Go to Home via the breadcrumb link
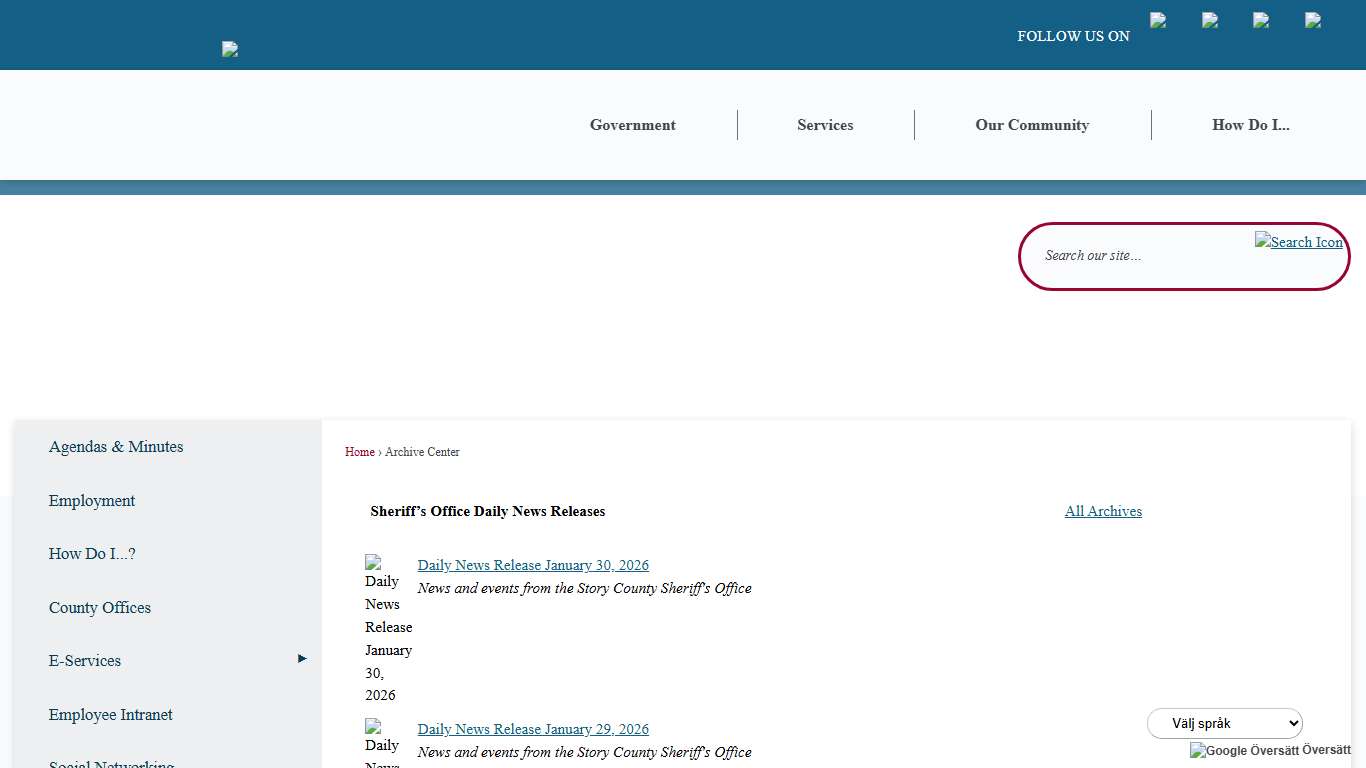This screenshot has width=1366, height=768. point(359,452)
